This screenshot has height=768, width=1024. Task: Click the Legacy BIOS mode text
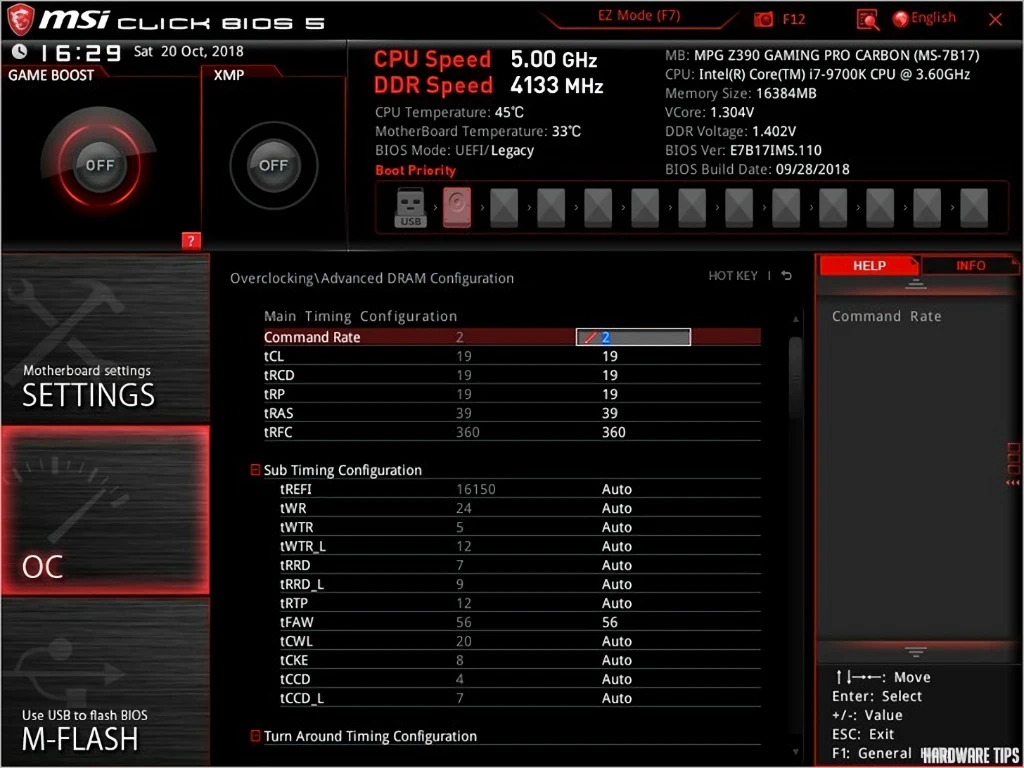[x=512, y=150]
